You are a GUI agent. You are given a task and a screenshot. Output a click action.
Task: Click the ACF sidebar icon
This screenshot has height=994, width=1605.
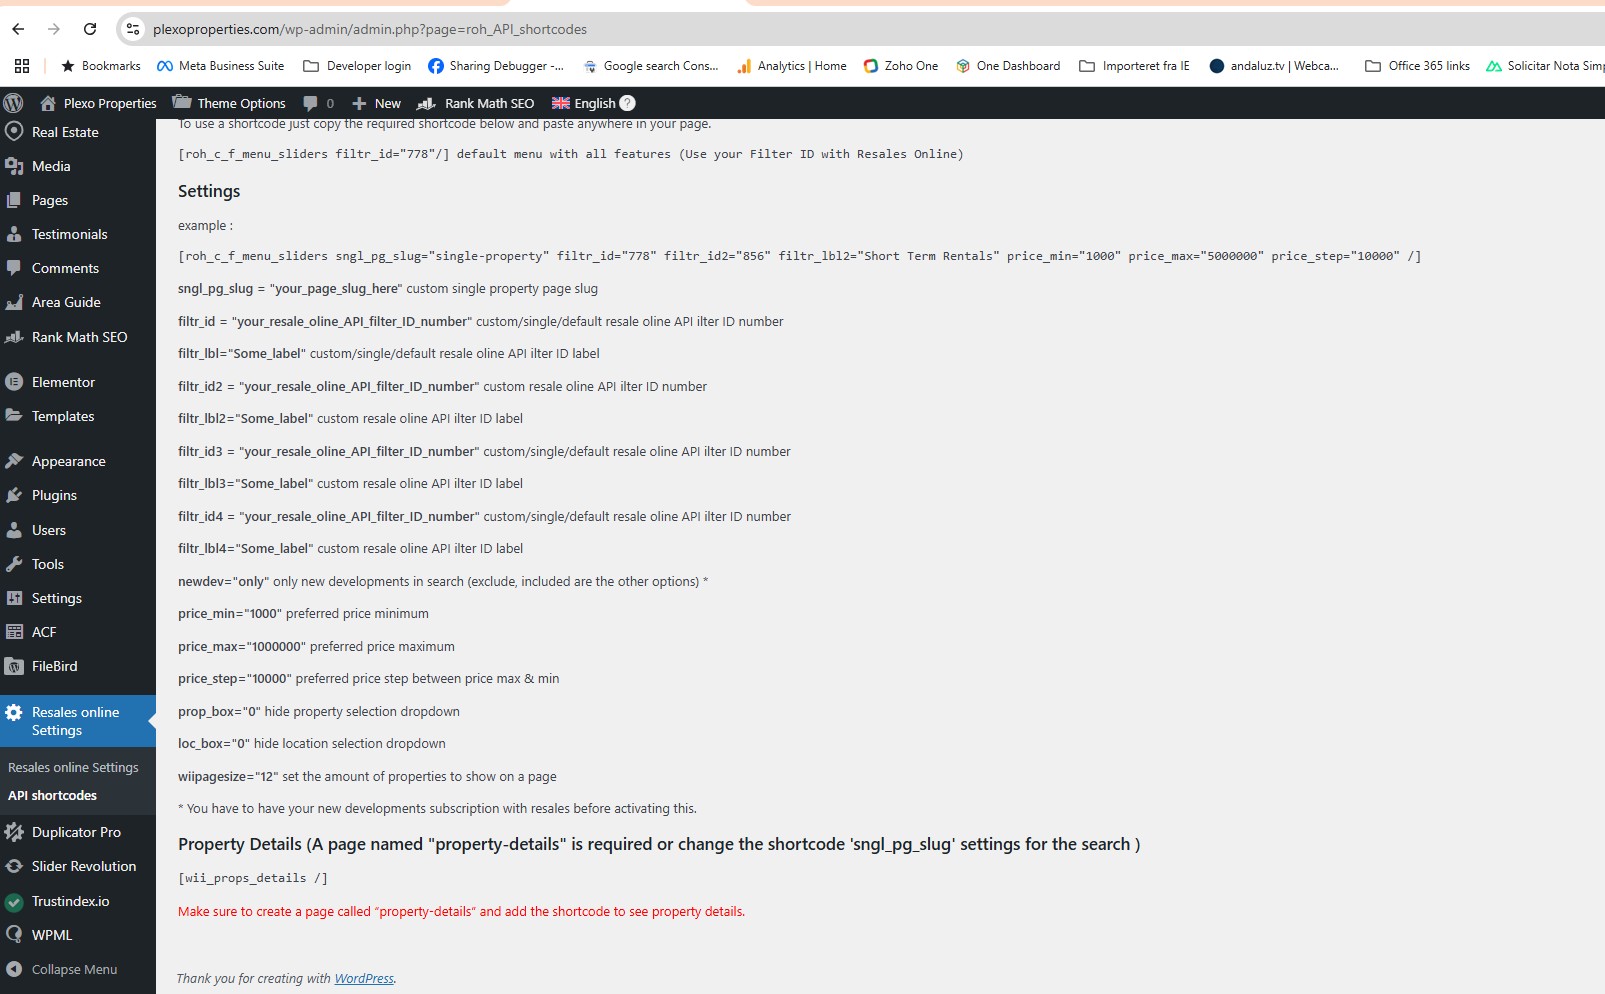coord(14,632)
